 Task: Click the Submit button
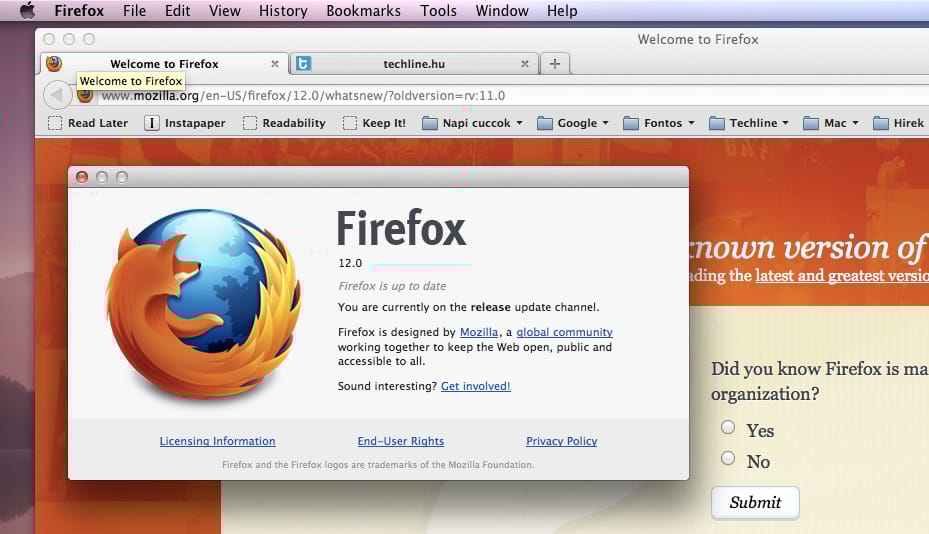coord(755,503)
